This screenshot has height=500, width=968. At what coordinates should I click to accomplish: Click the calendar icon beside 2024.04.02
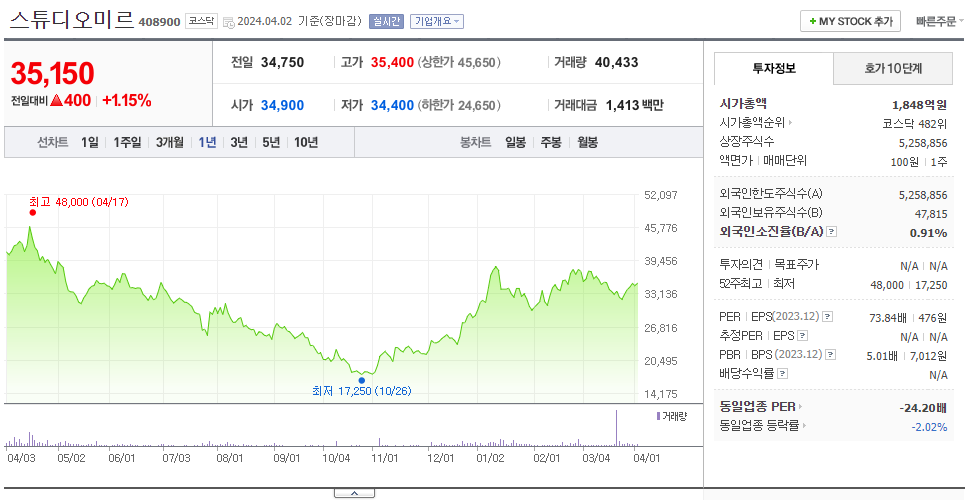pos(228,22)
